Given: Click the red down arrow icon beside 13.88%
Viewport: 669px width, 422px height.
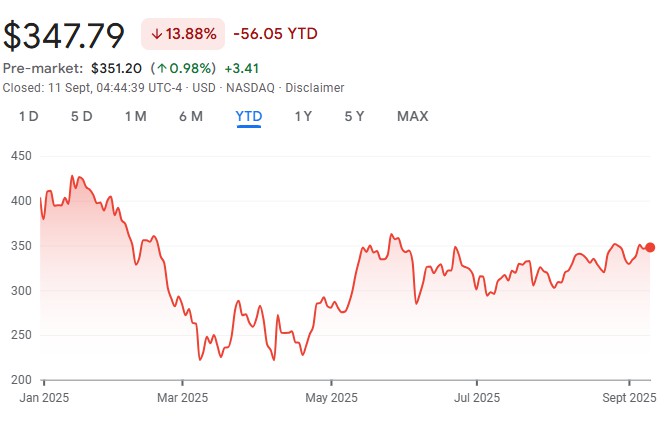Looking at the screenshot, I should point(157,34).
